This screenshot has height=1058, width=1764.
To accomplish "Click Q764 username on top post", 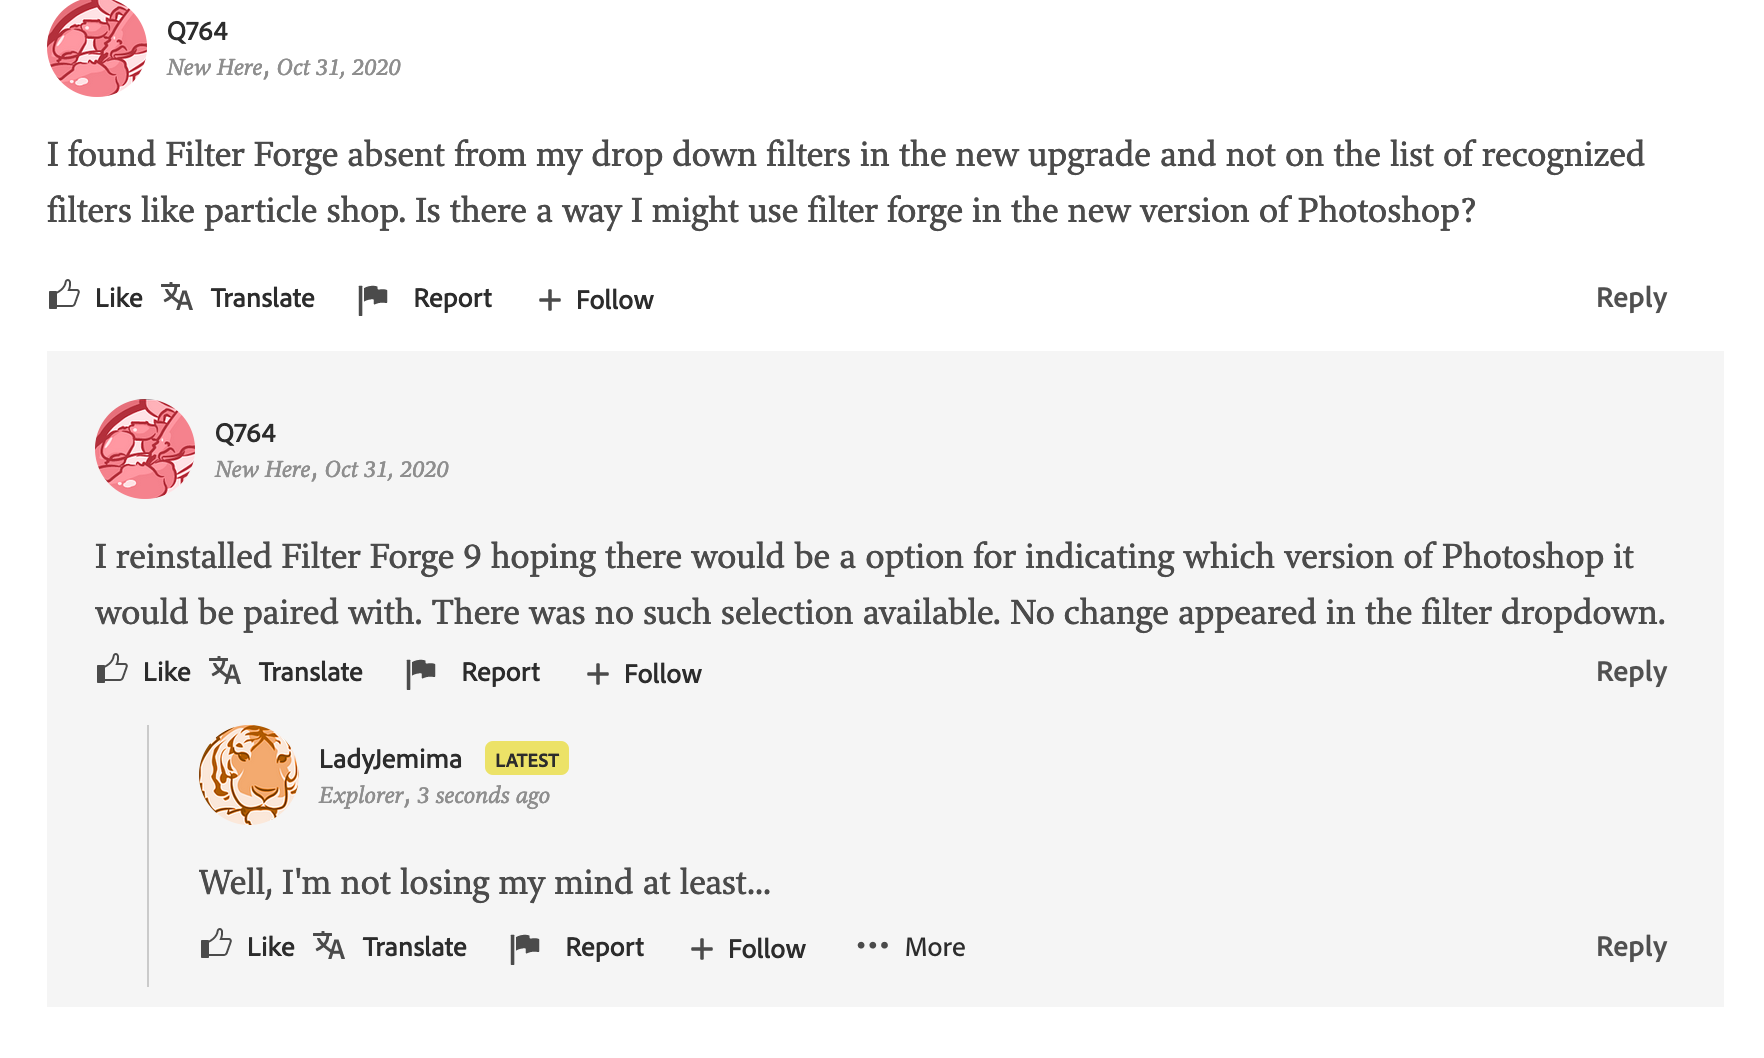I will click(x=197, y=31).
